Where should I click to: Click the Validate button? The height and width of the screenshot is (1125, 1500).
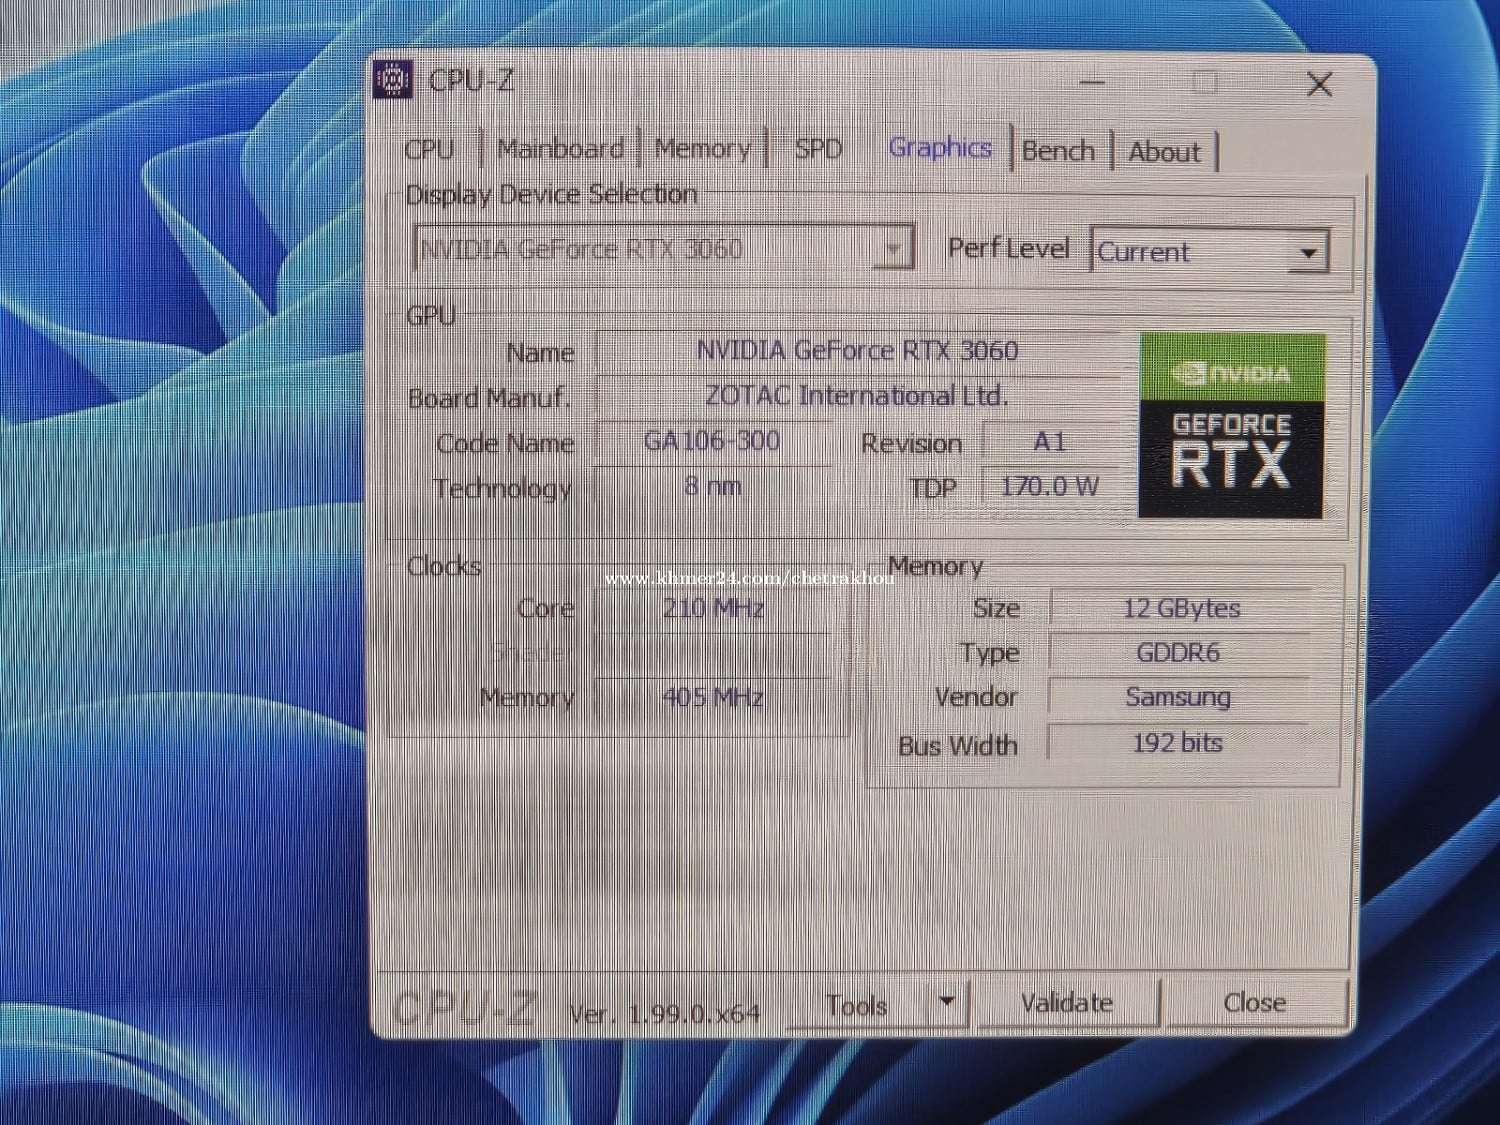click(x=1066, y=1002)
